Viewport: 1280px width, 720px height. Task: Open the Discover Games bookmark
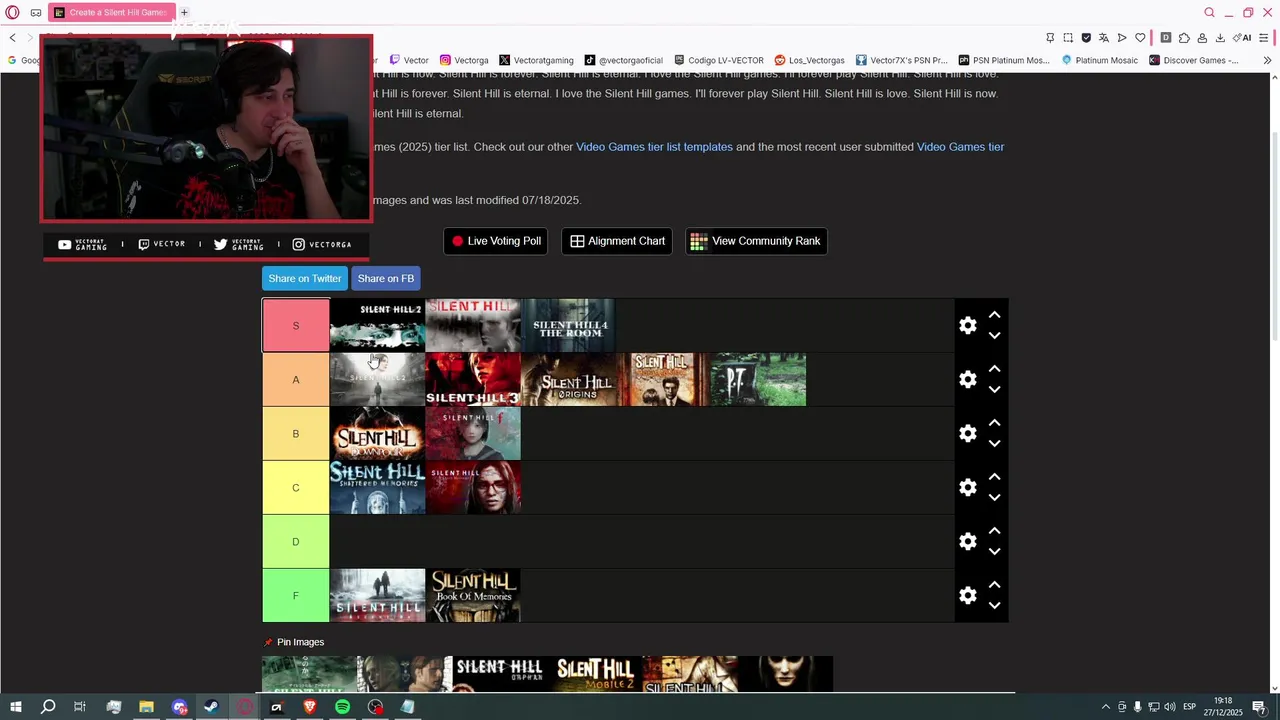(1193, 60)
